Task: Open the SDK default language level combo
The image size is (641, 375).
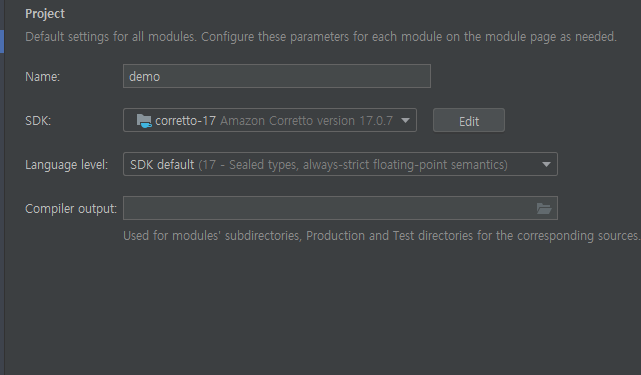Action: tap(340, 164)
